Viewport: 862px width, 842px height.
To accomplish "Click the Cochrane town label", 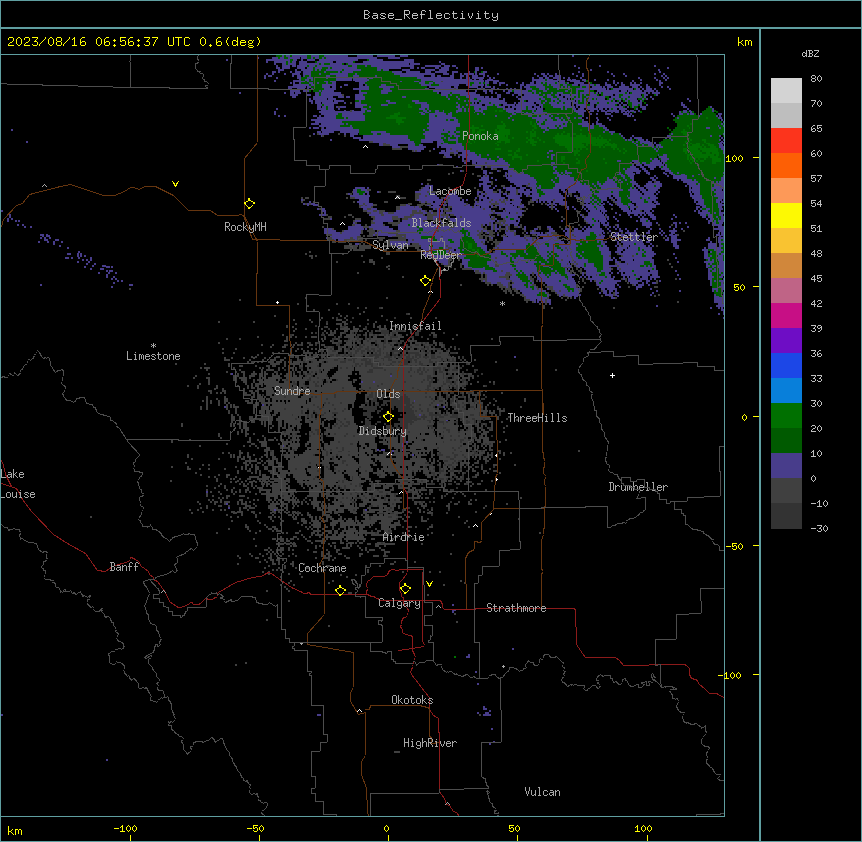I will point(322,568).
